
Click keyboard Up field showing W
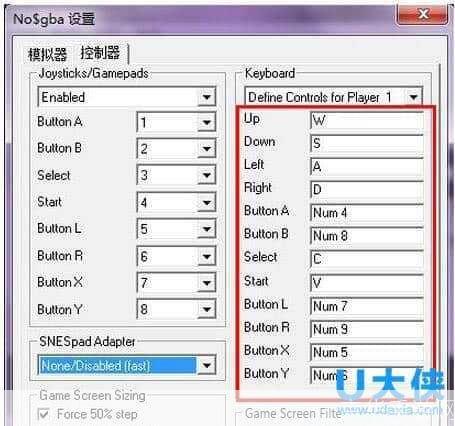click(367, 120)
